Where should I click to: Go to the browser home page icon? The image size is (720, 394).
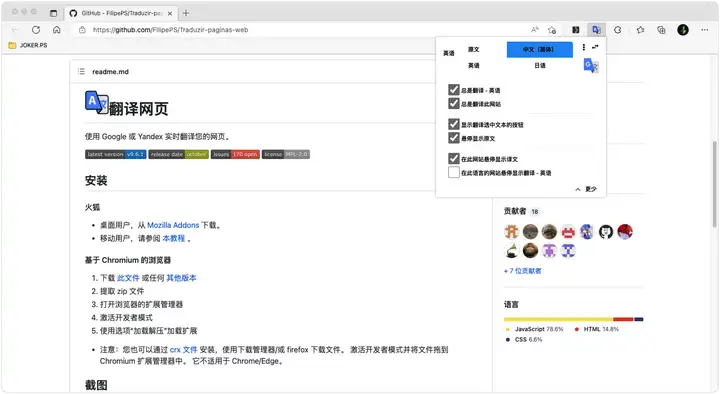[56, 30]
